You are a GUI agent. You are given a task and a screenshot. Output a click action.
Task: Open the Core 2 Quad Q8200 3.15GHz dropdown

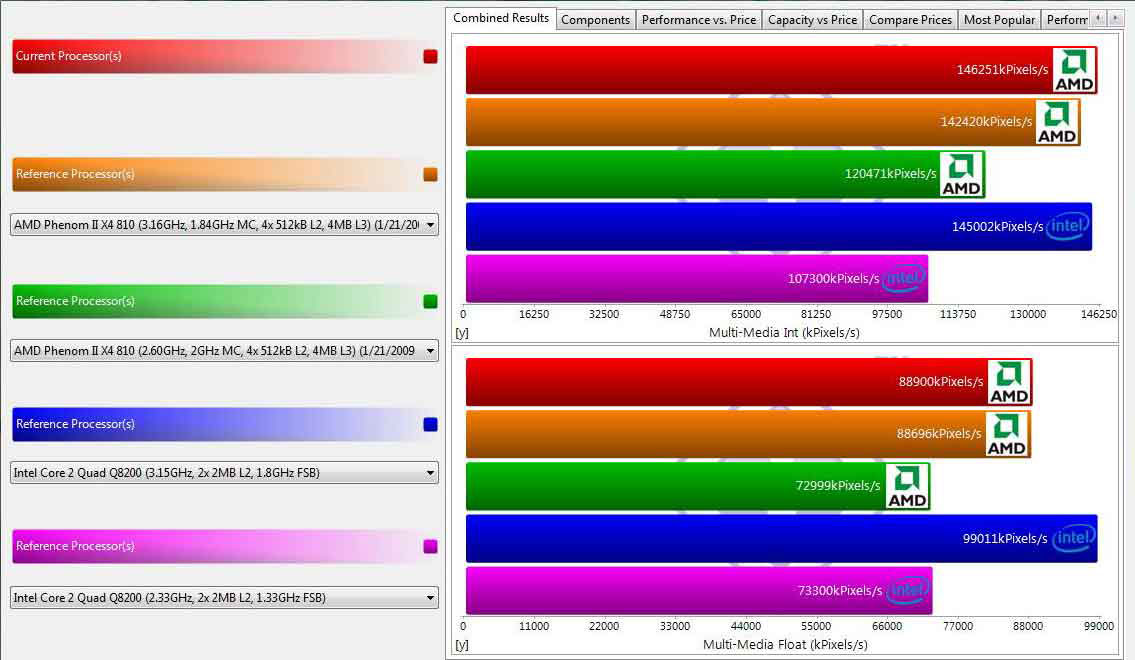[224, 473]
